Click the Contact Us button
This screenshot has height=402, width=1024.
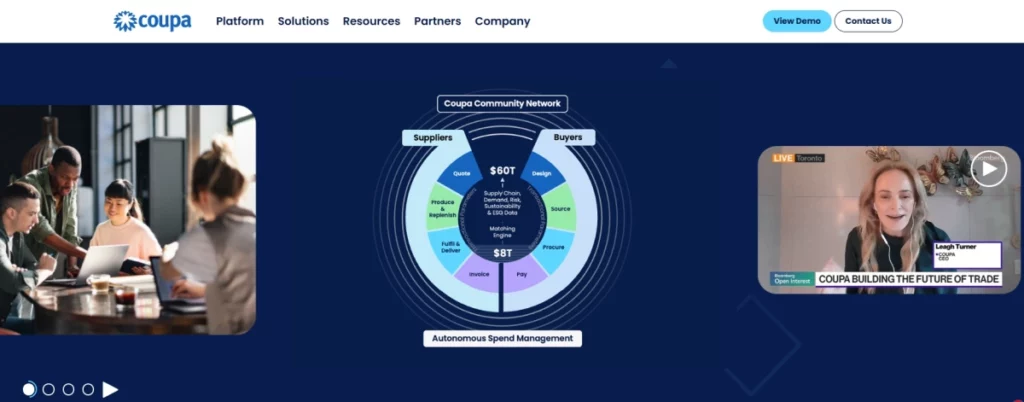click(x=868, y=21)
